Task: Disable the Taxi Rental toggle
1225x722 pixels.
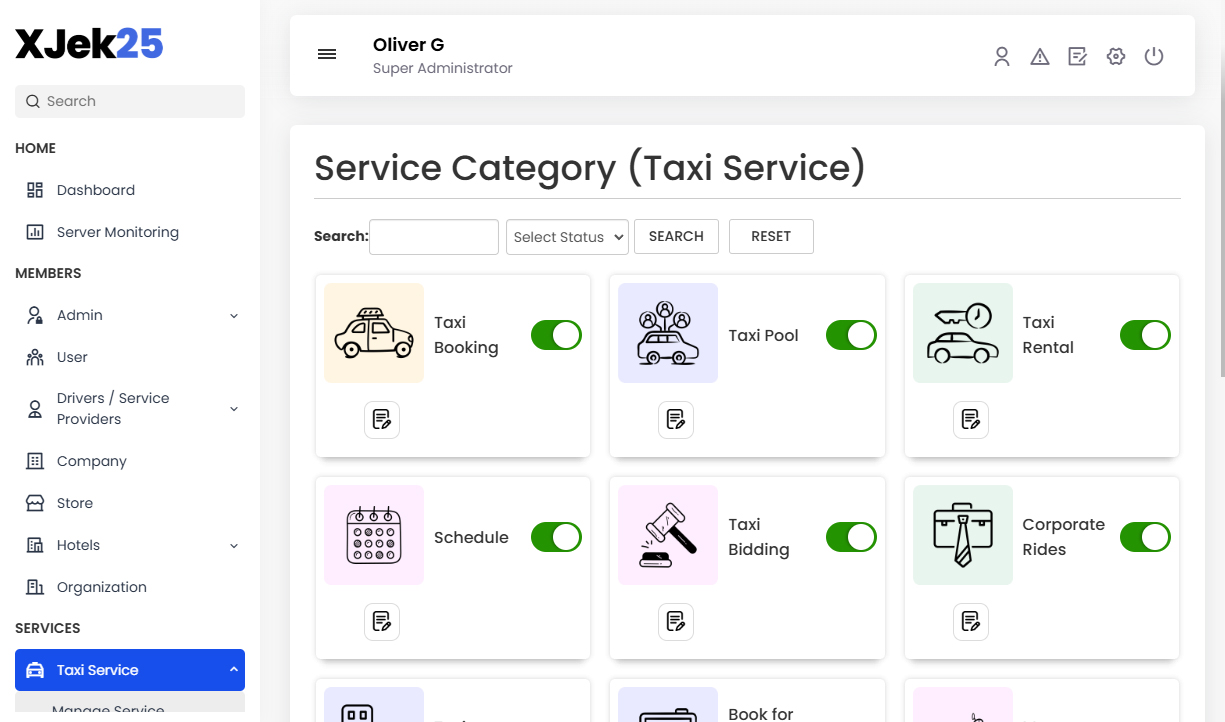Action: point(1145,335)
